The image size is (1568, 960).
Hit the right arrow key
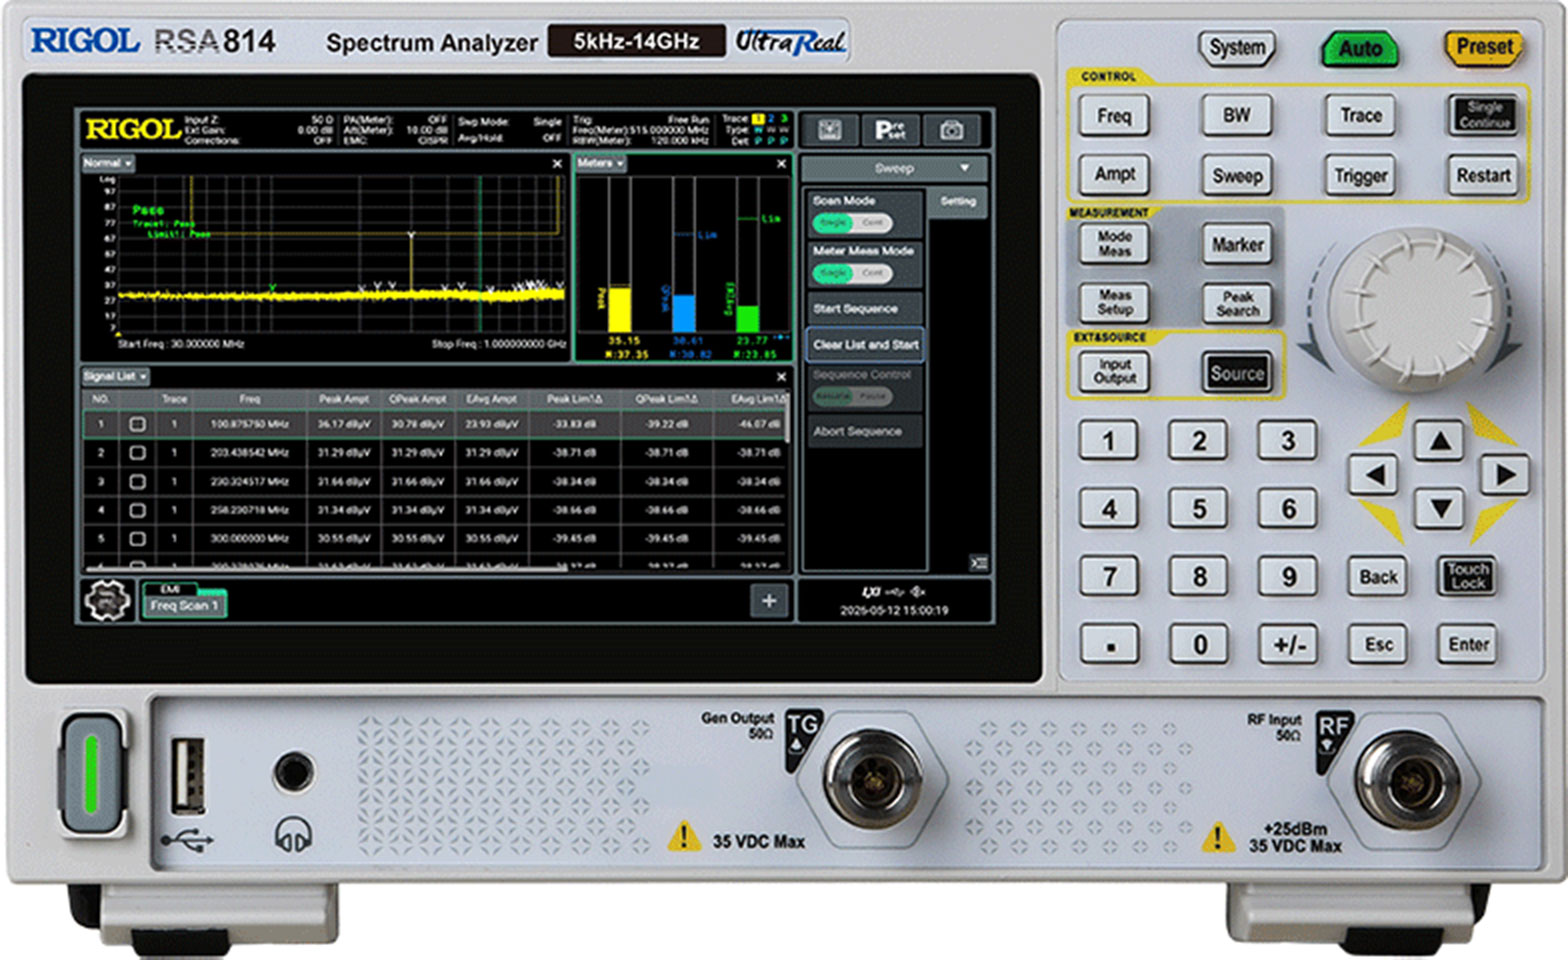1504,474
